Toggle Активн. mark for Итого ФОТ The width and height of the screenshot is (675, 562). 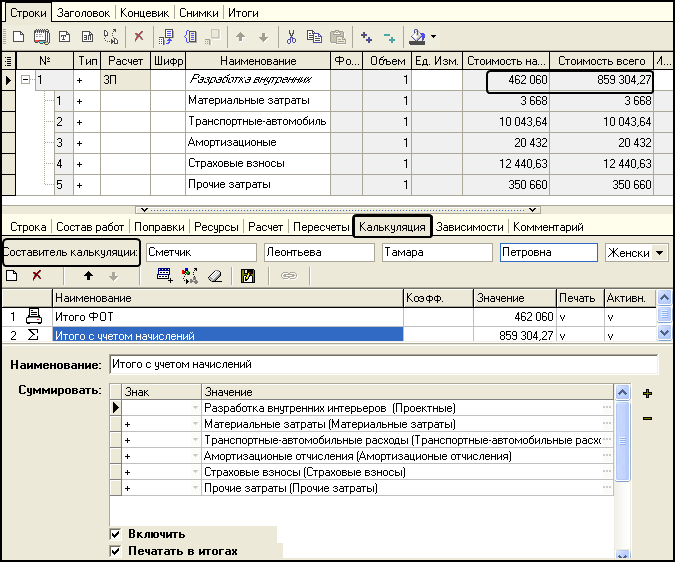point(610,318)
